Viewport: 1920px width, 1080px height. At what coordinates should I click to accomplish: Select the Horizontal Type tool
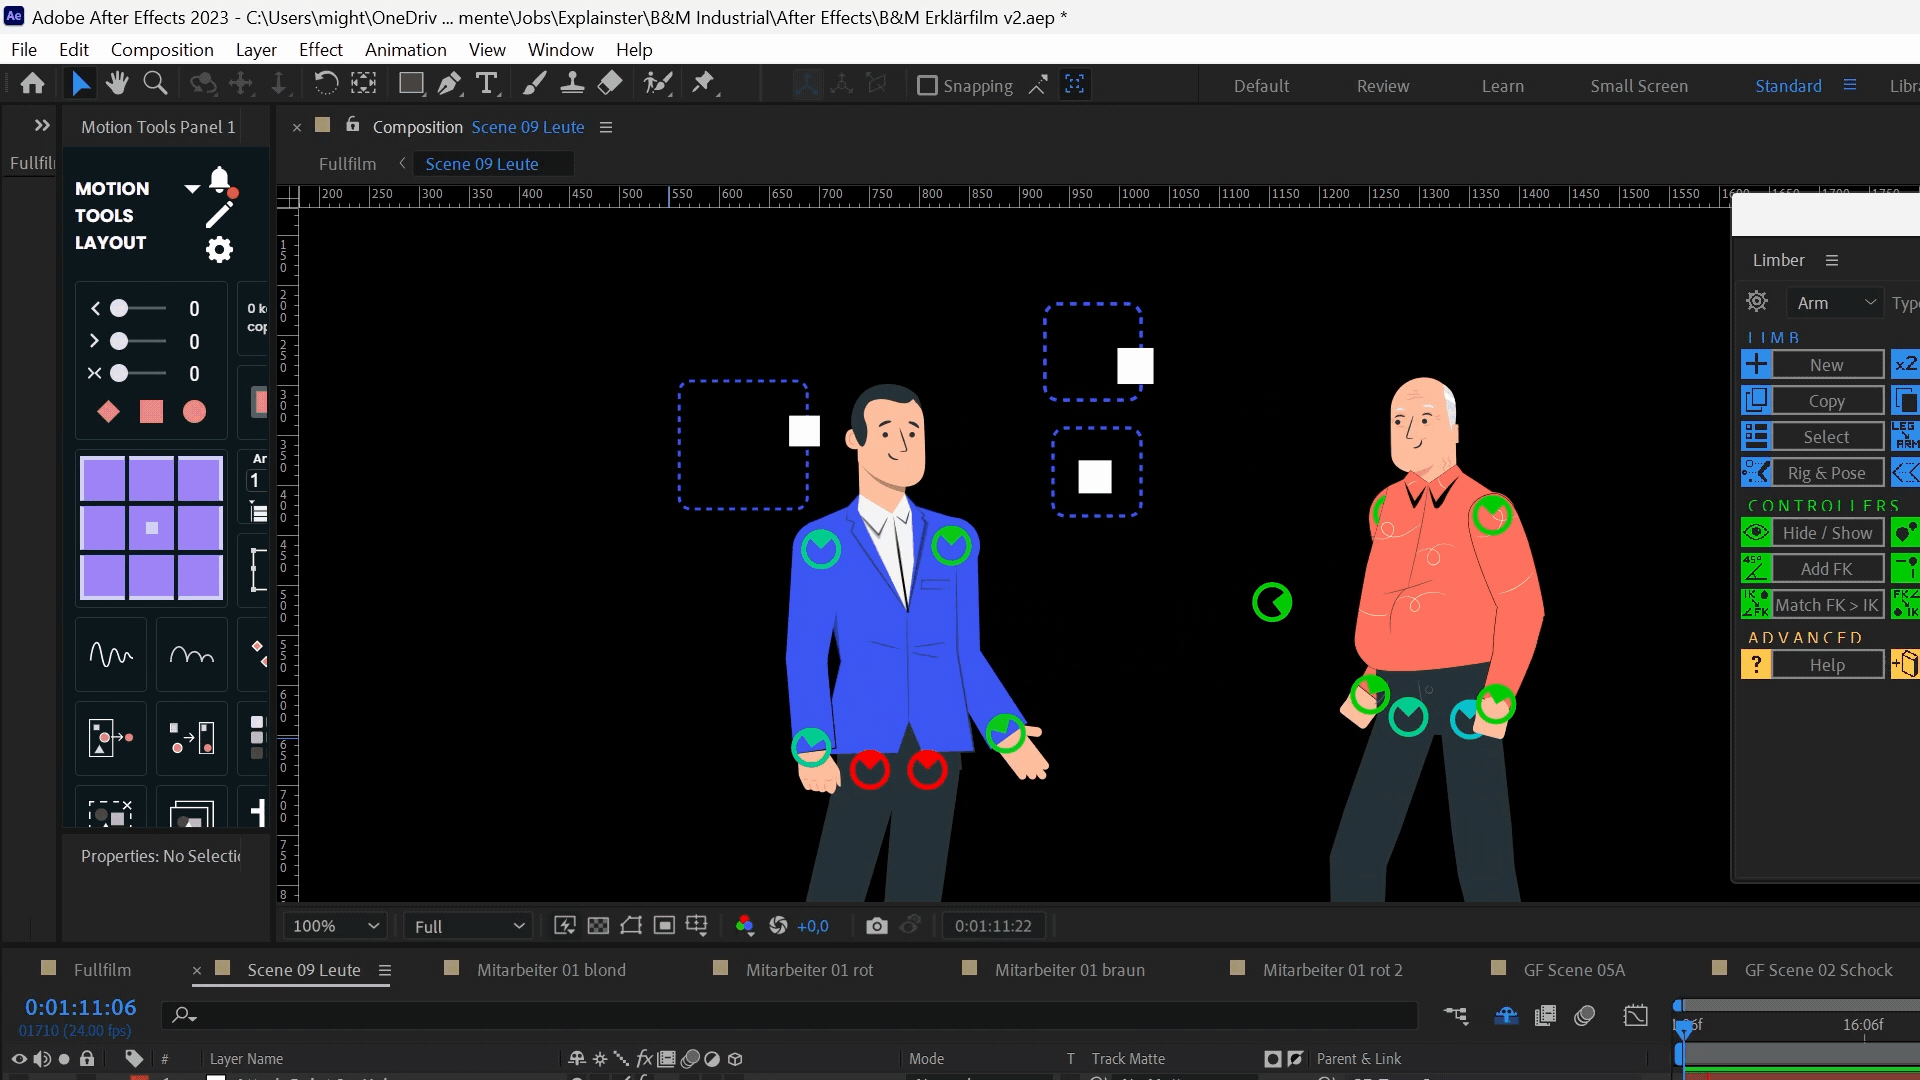487,84
